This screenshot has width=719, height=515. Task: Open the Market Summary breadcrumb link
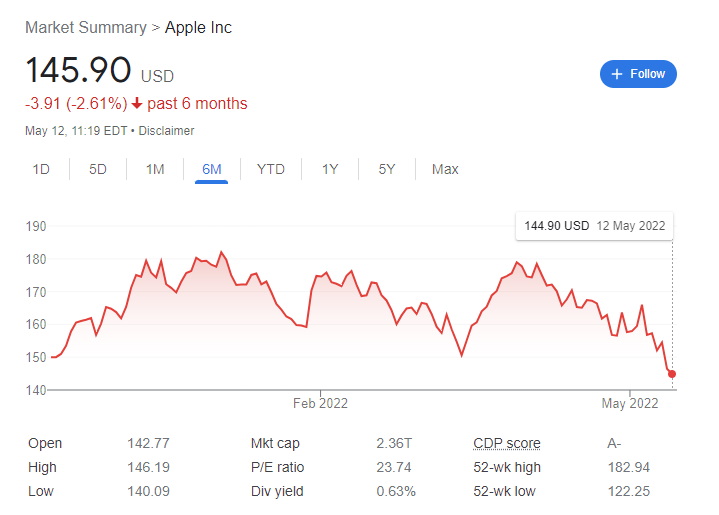pos(86,28)
